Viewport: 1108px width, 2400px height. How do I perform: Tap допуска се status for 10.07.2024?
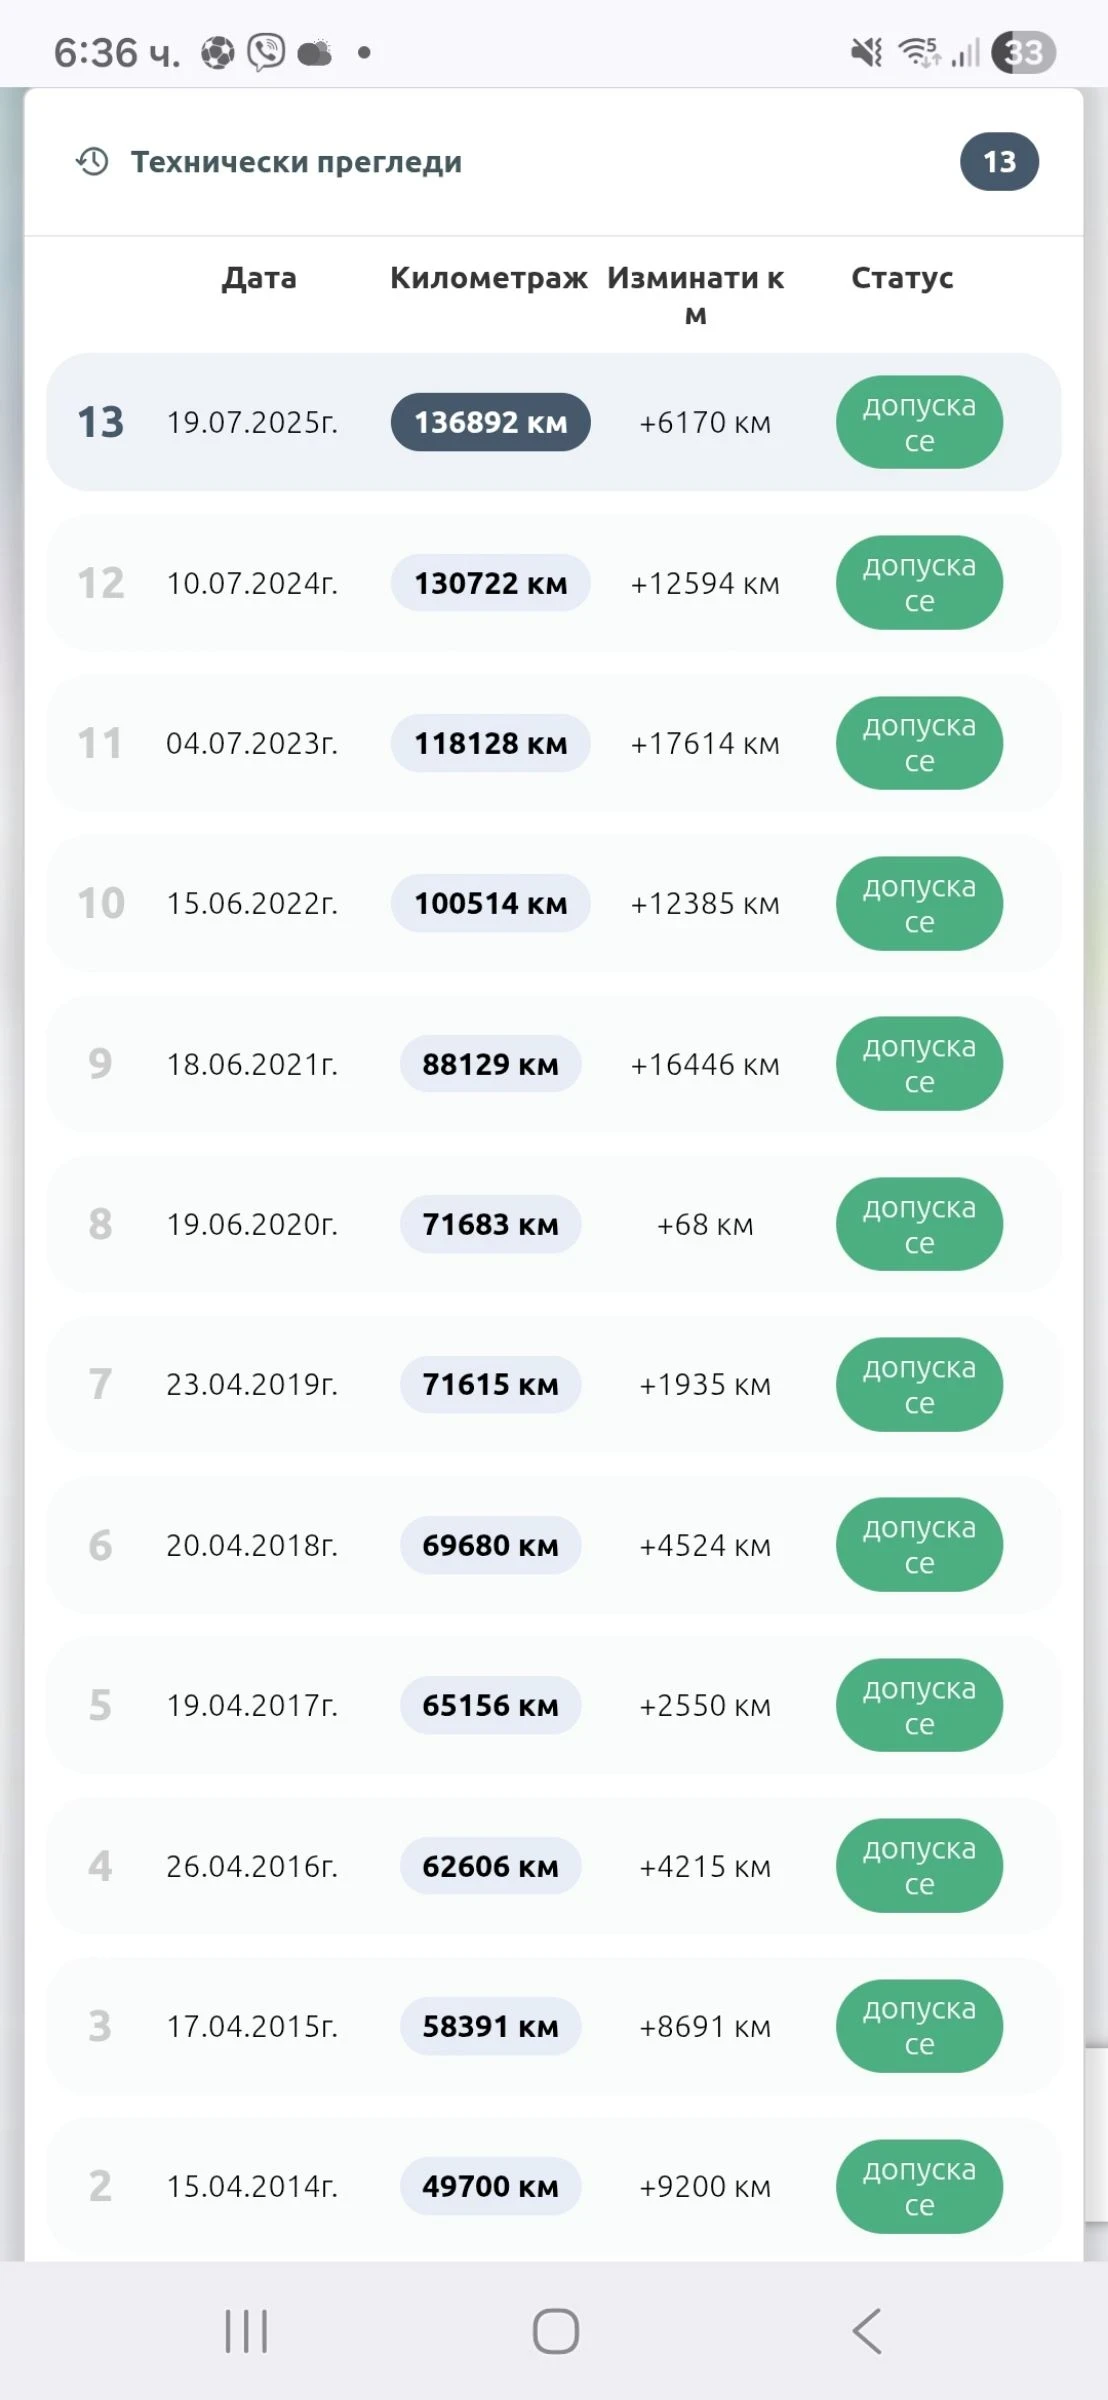[x=919, y=583]
